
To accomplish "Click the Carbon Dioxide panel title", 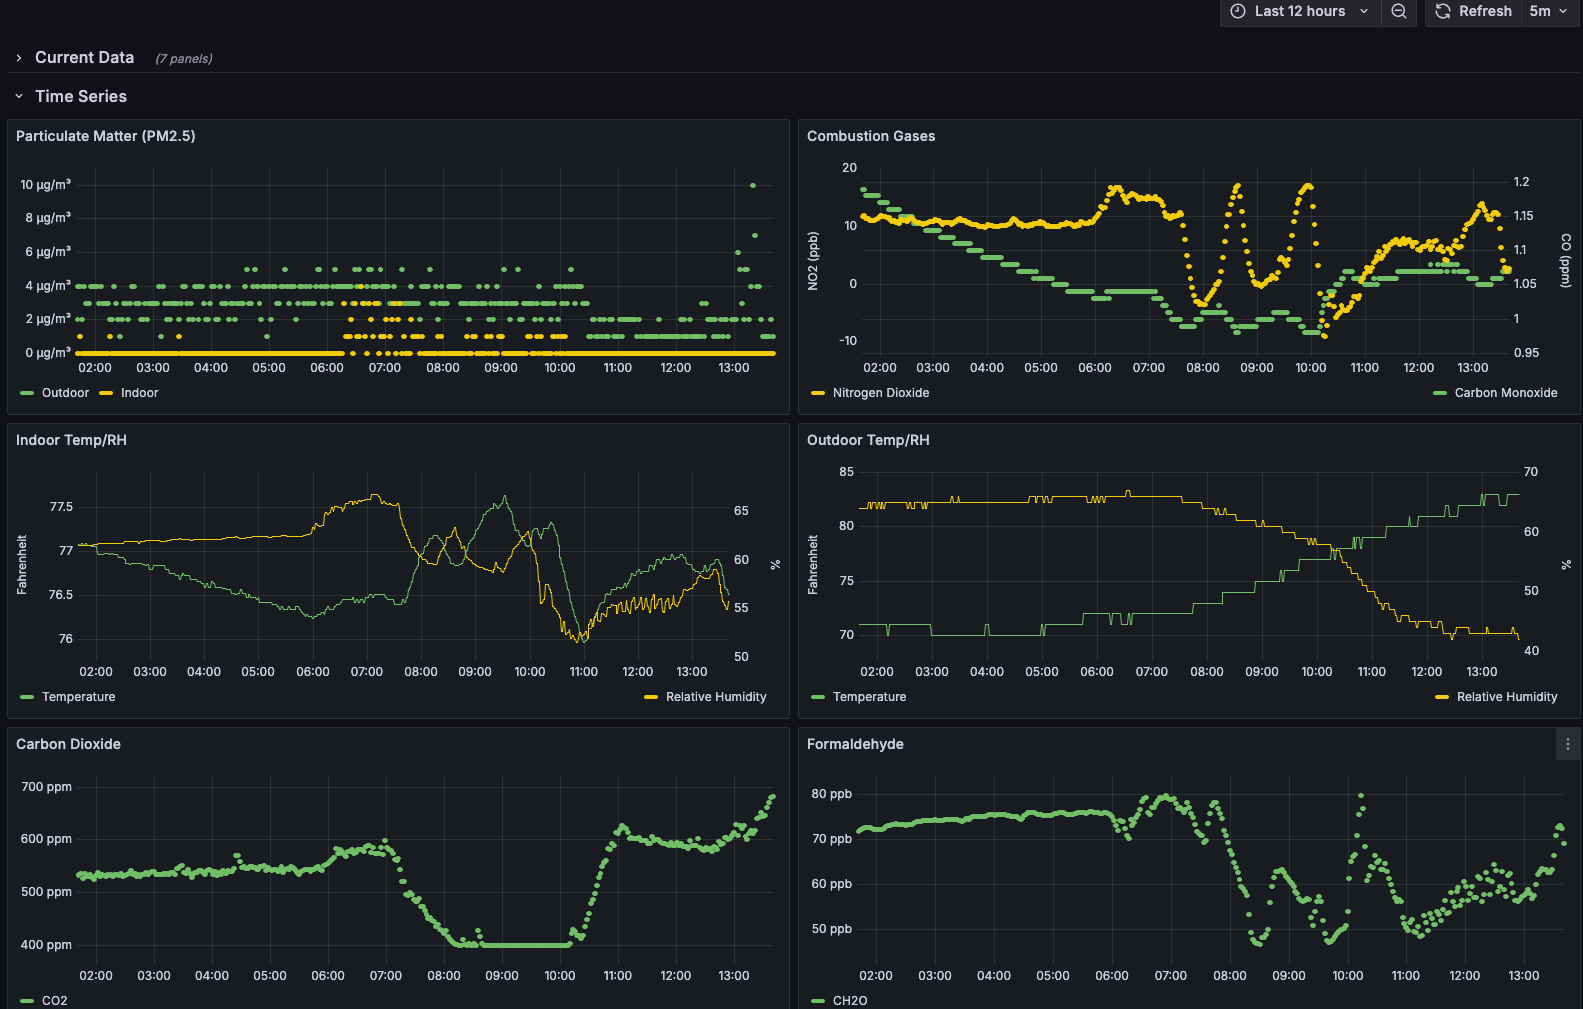I will pos(68,744).
